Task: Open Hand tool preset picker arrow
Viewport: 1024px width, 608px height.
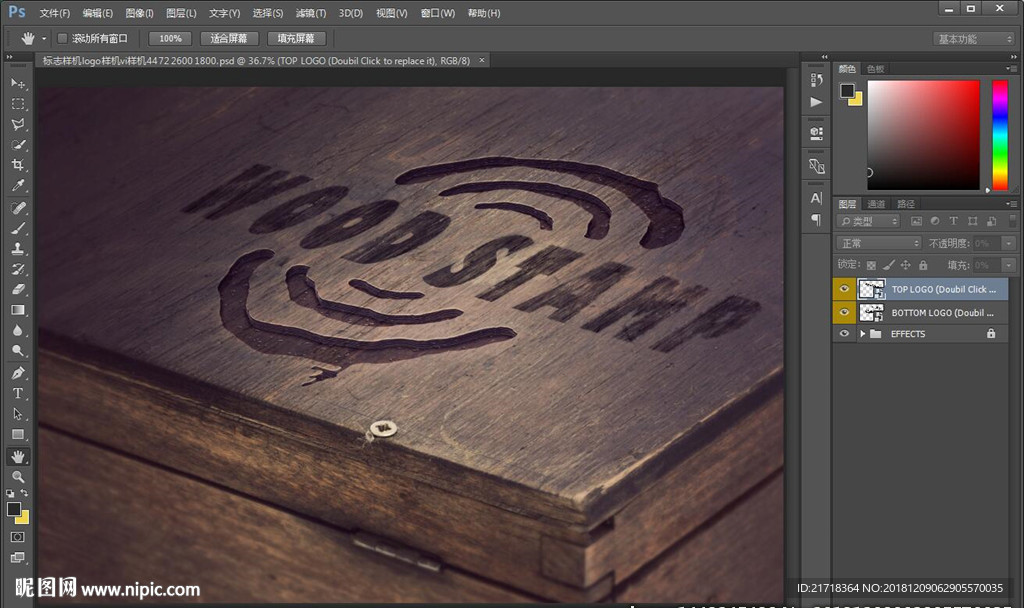Action: click(x=44, y=39)
